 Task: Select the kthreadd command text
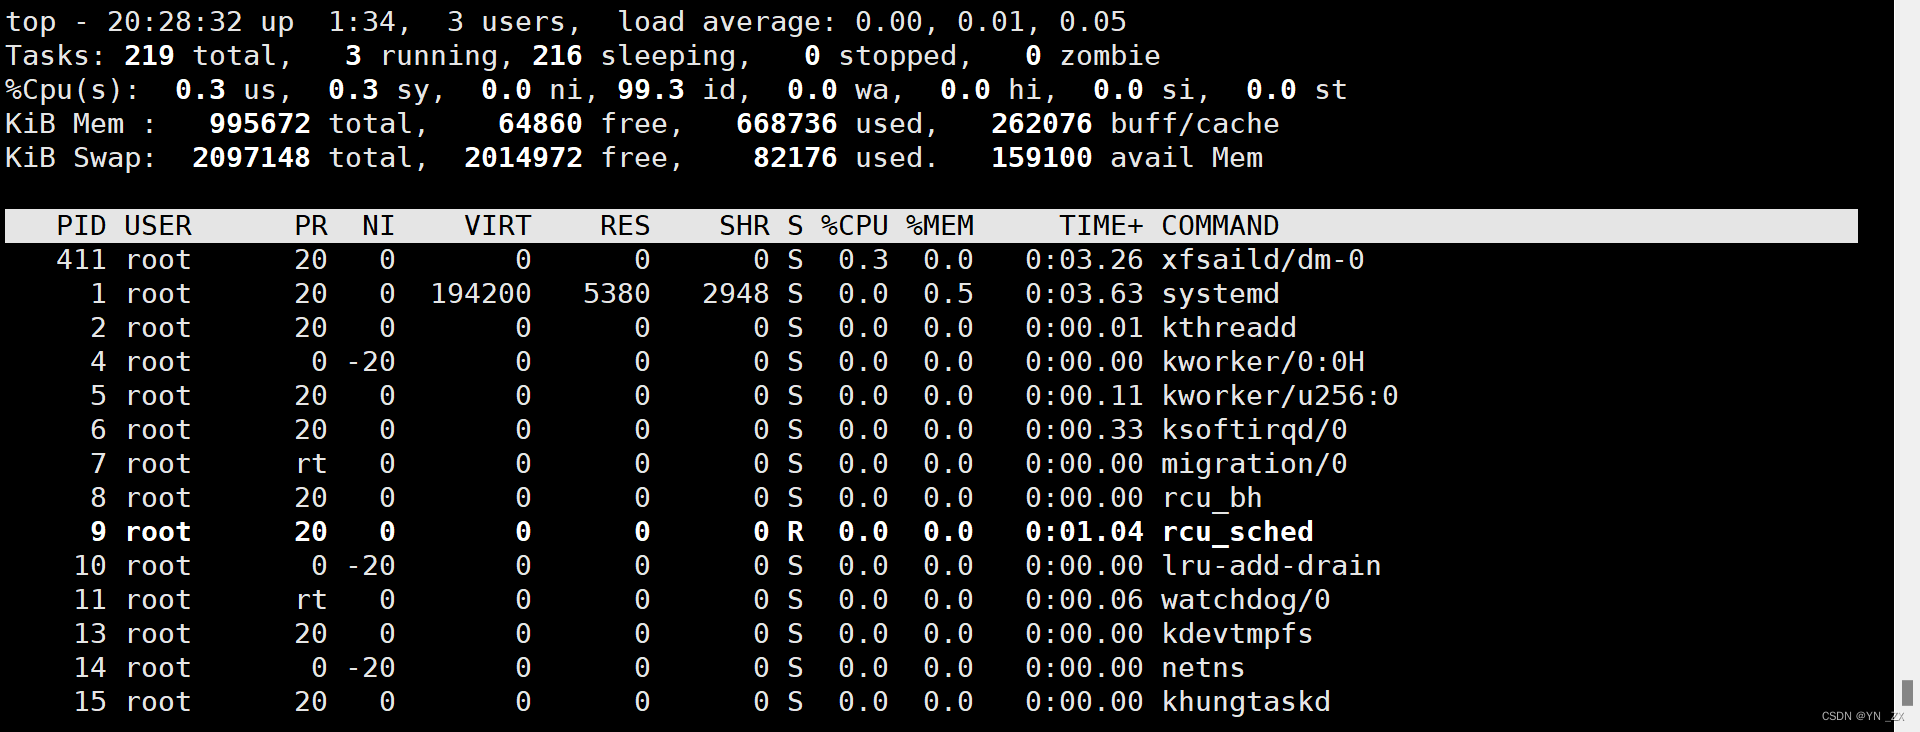pos(1228,328)
